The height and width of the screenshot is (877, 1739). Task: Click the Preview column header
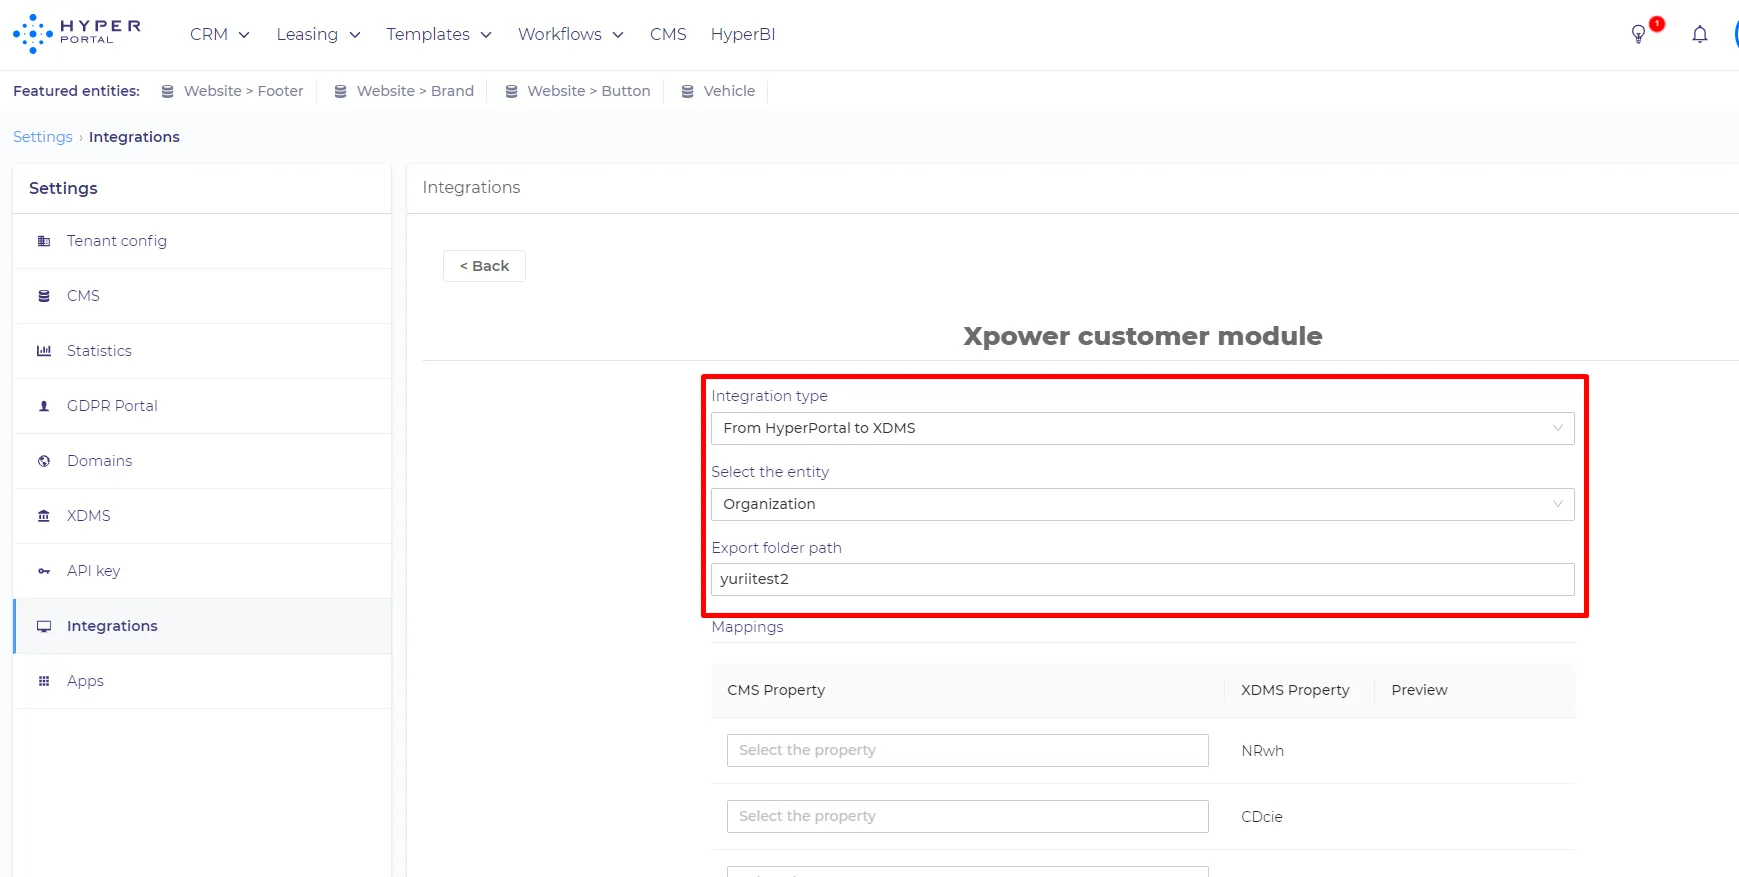tap(1419, 690)
